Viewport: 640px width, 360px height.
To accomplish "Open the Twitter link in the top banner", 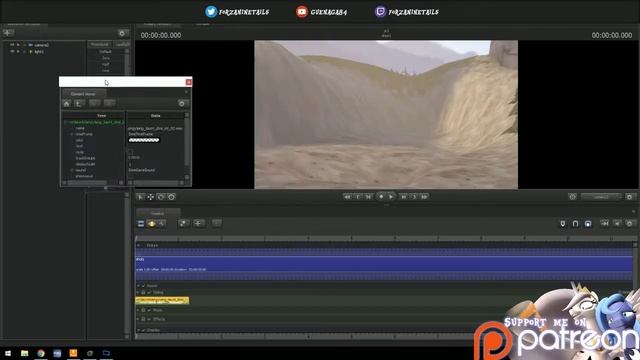I will [x=237, y=11].
